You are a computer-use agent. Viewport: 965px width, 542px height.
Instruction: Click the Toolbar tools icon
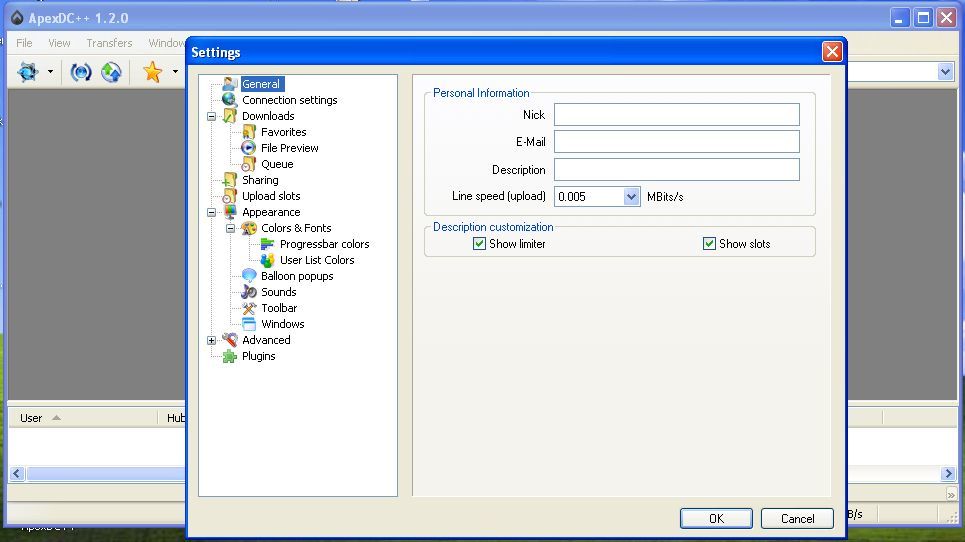pos(249,308)
